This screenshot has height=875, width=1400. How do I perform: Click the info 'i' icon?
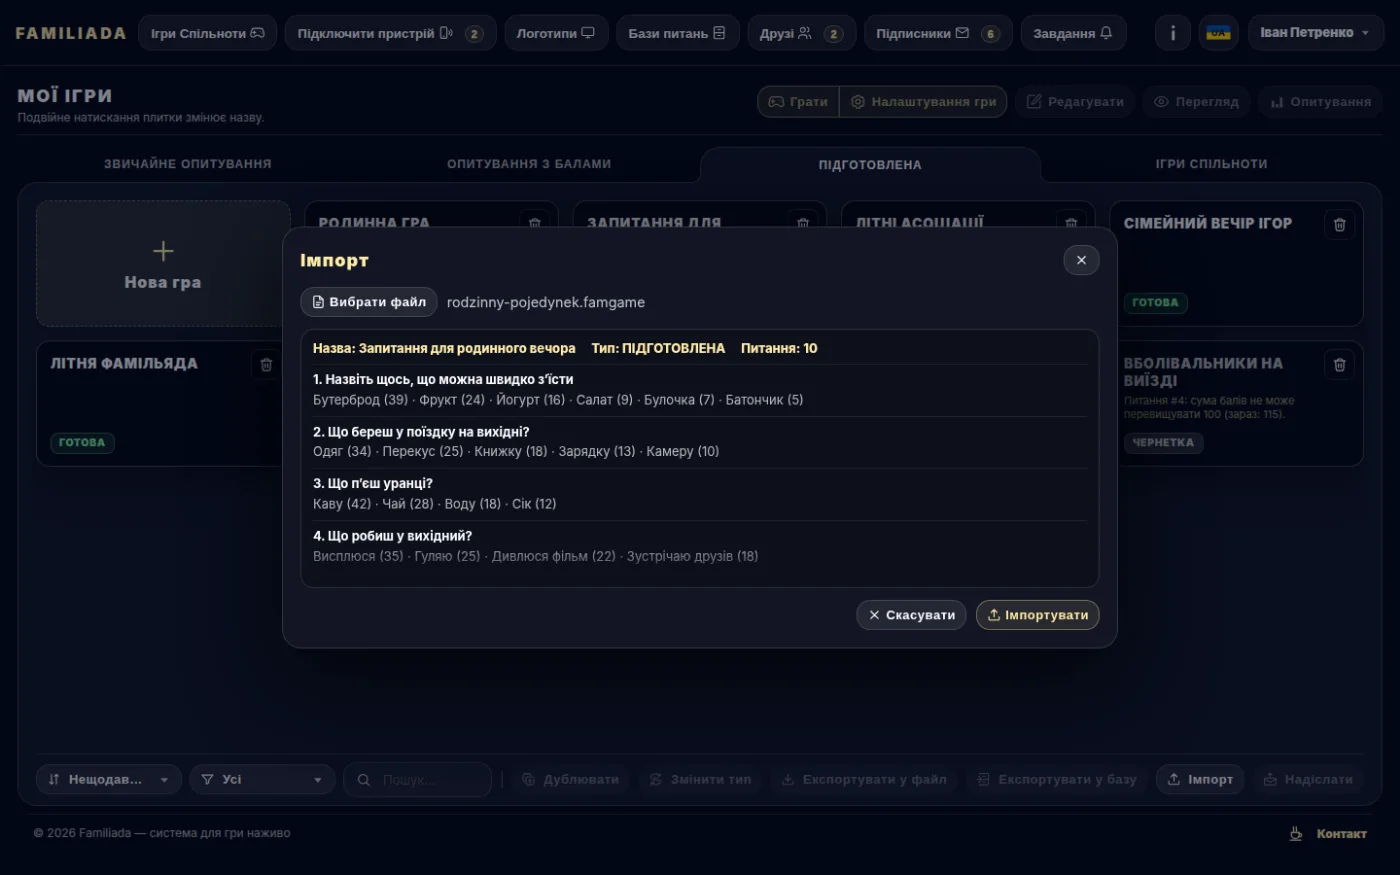pos(1173,33)
